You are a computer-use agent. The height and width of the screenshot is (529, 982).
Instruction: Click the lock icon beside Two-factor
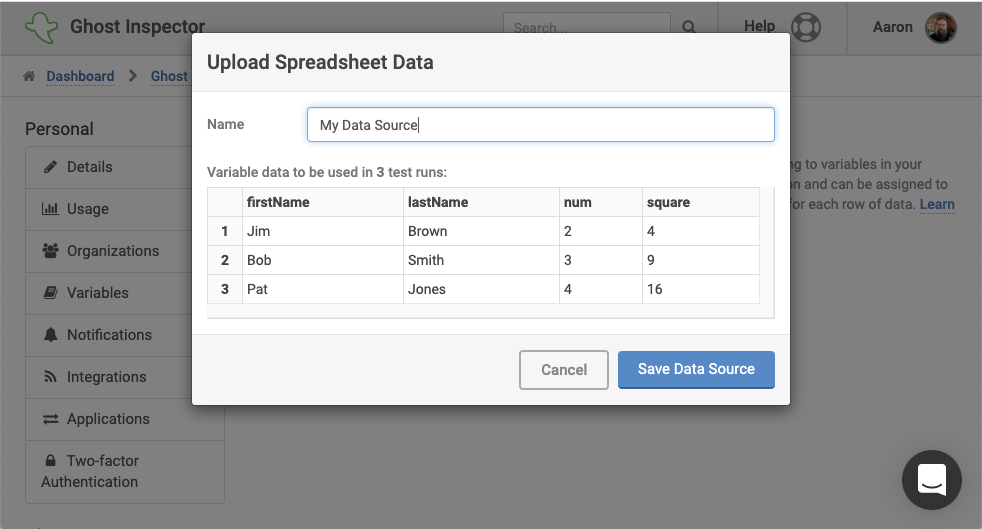coord(50,460)
